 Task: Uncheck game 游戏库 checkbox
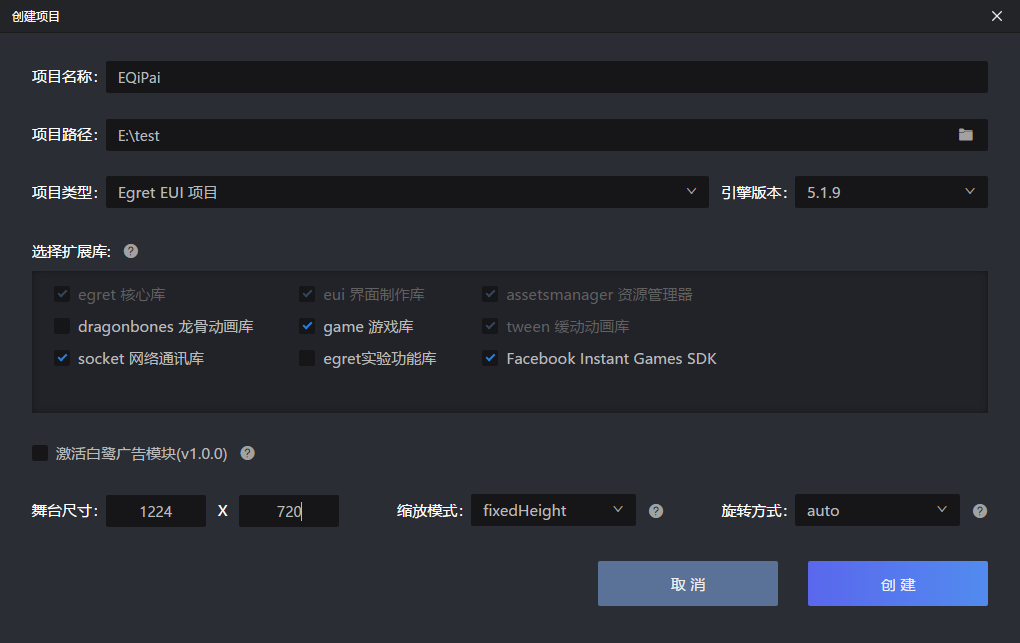(x=307, y=326)
